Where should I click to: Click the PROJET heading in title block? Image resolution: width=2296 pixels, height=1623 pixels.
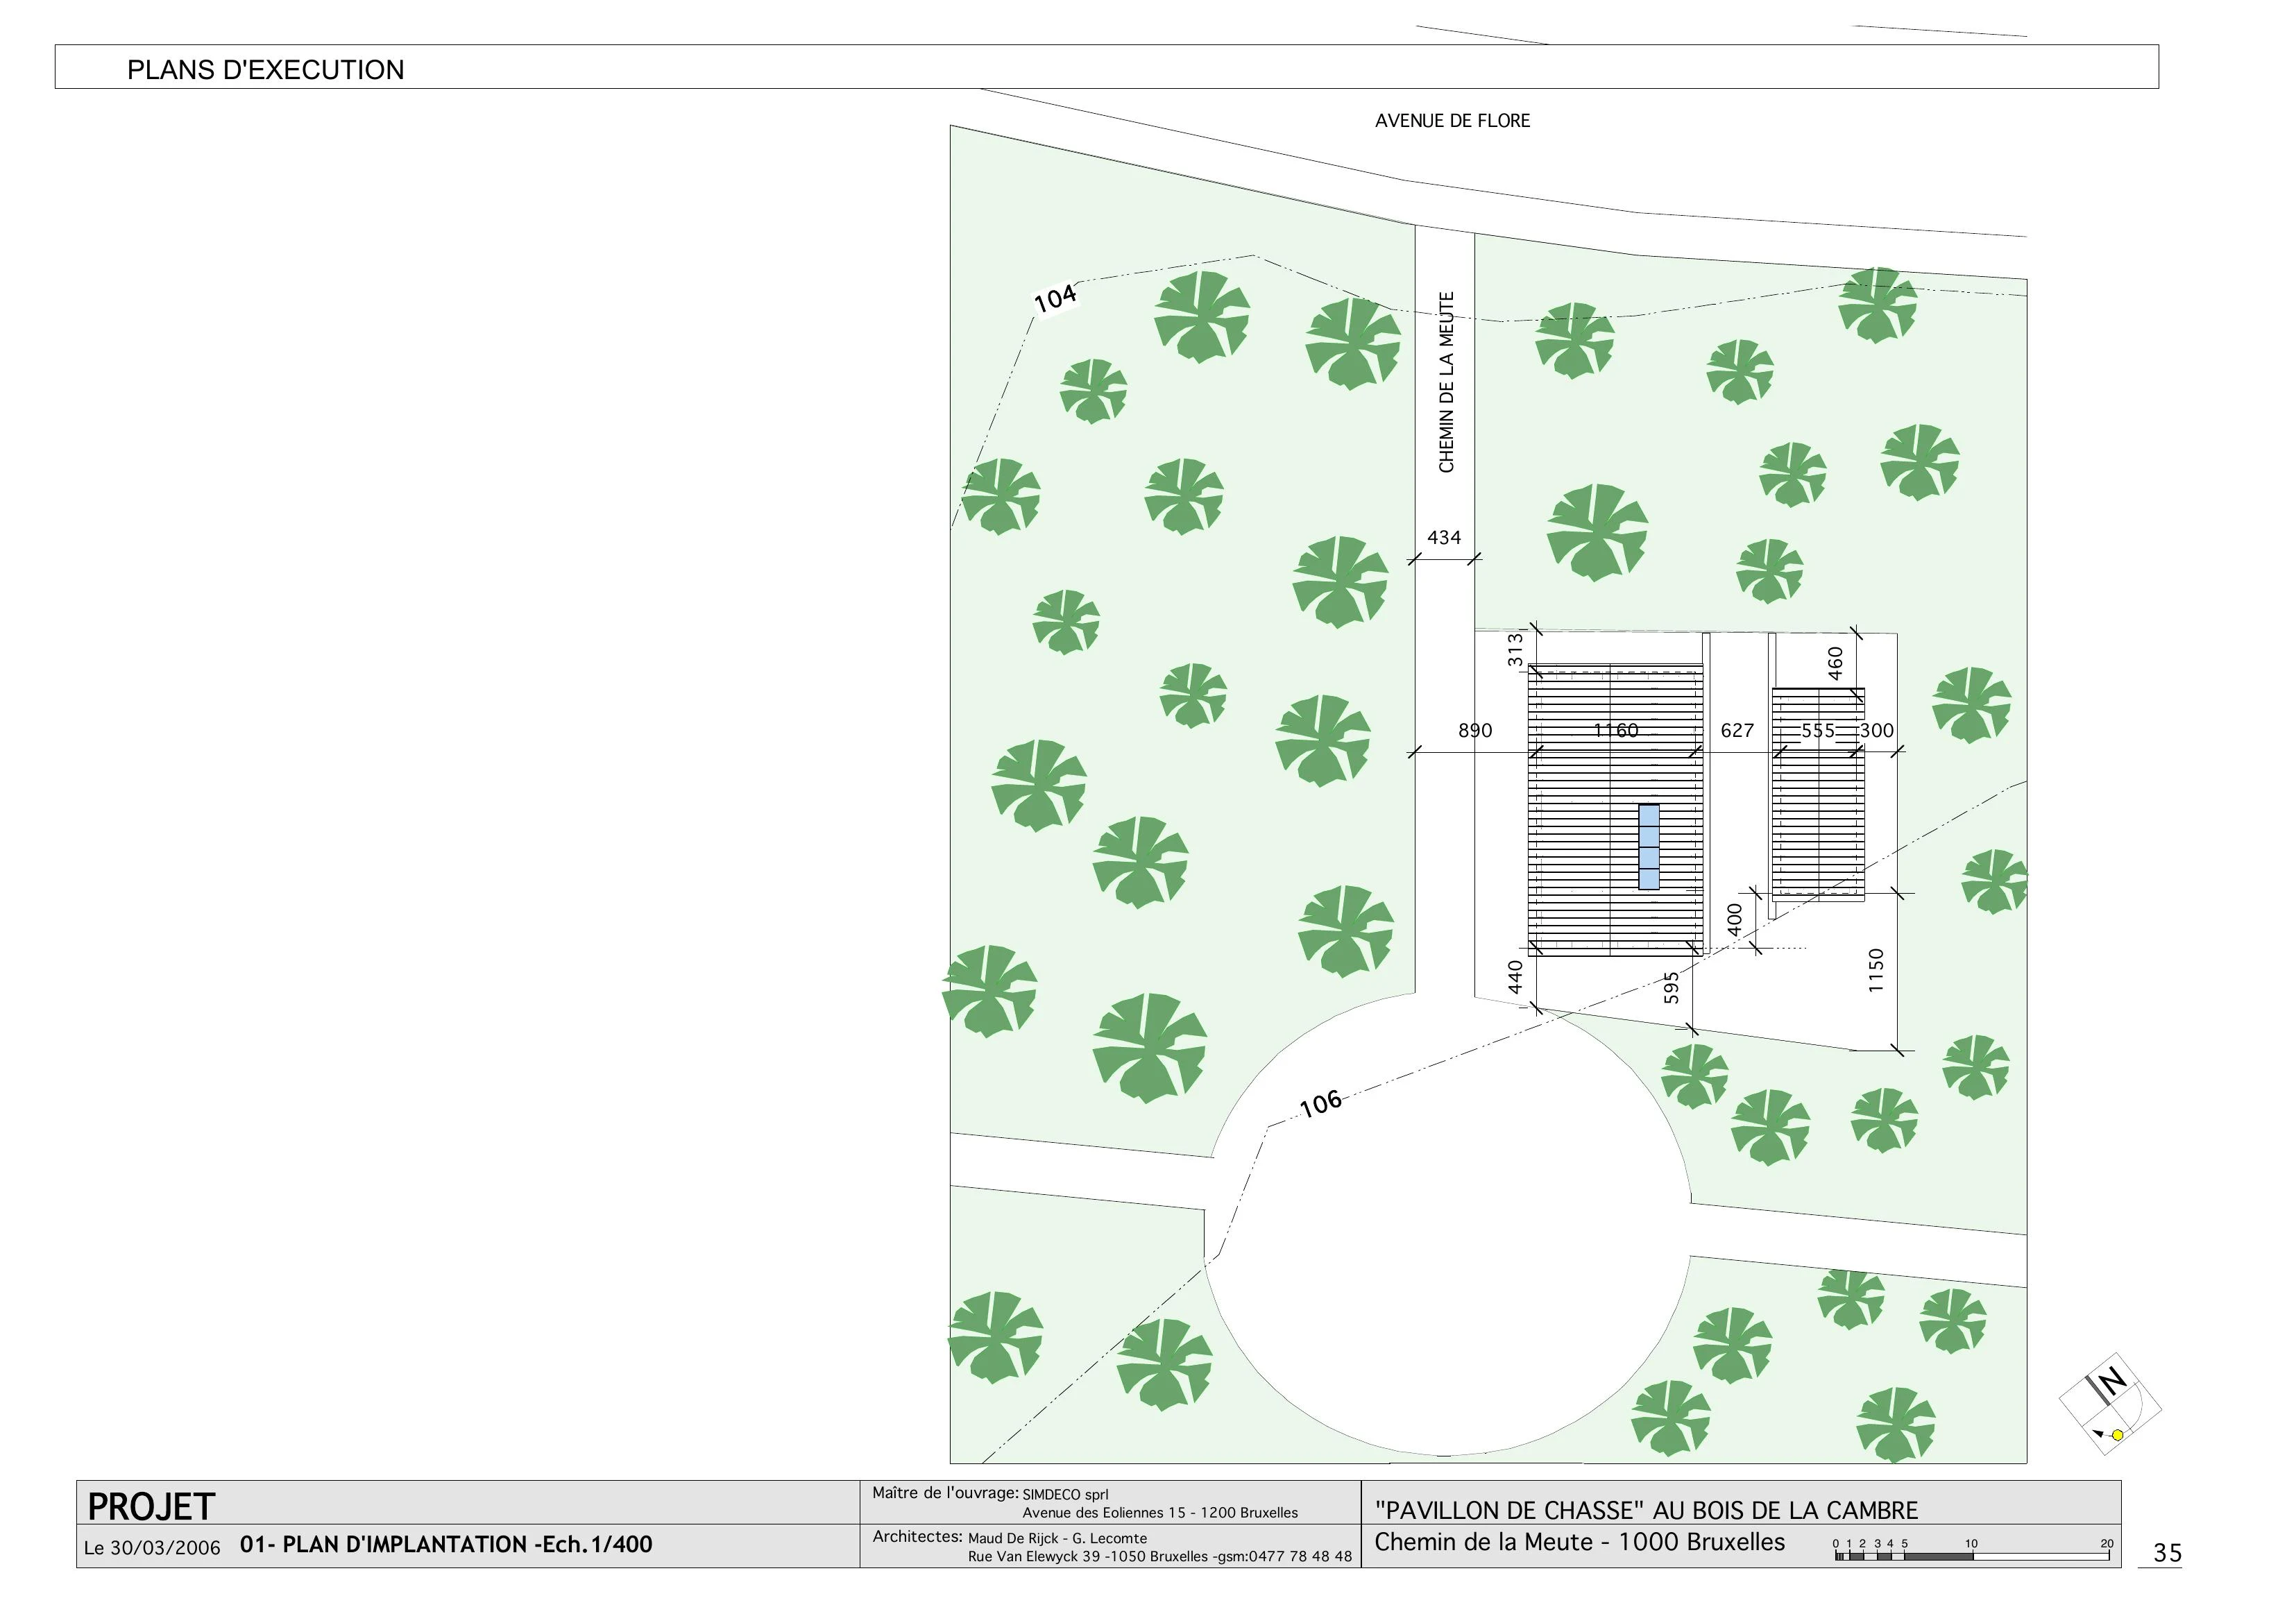point(151,1507)
